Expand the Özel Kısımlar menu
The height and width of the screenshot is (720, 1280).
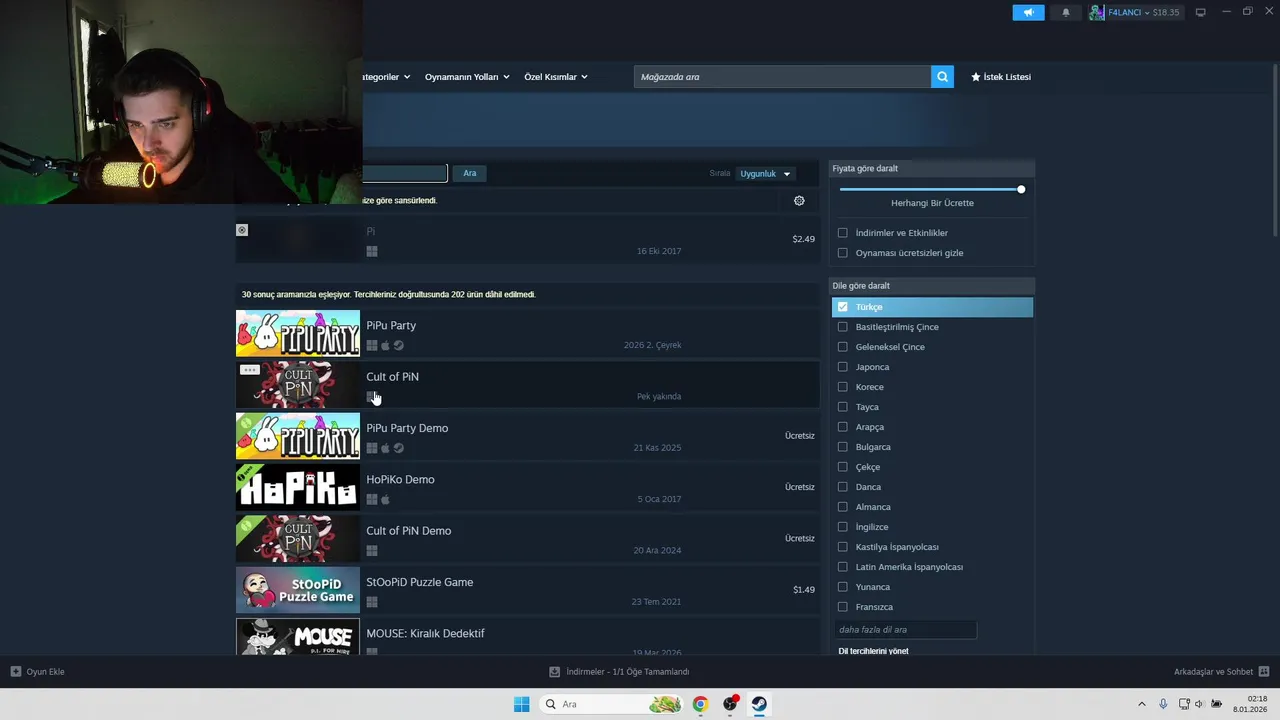point(556,77)
